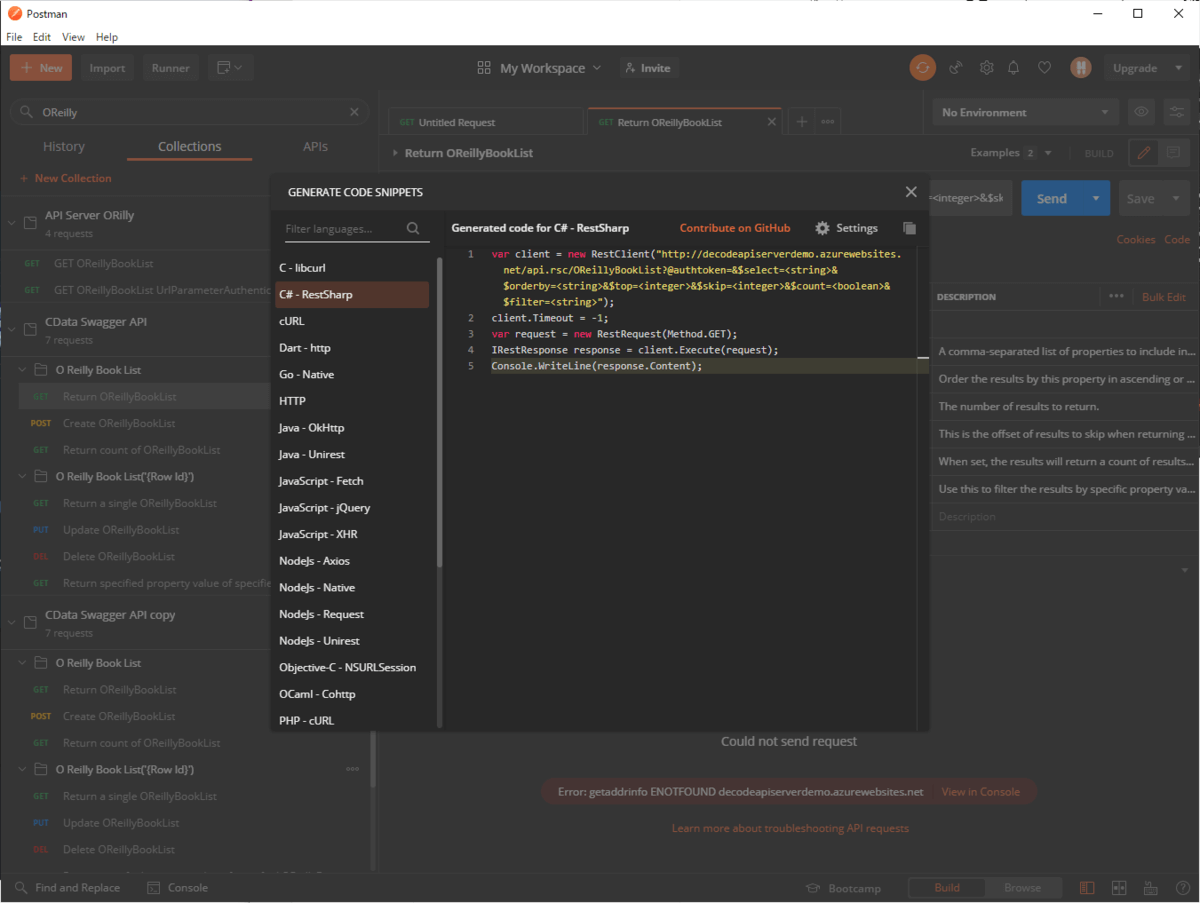This screenshot has width=1200, height=903.
Task: Close the Generate Code Snippets dialog
Action: click(x=911, y=192)
